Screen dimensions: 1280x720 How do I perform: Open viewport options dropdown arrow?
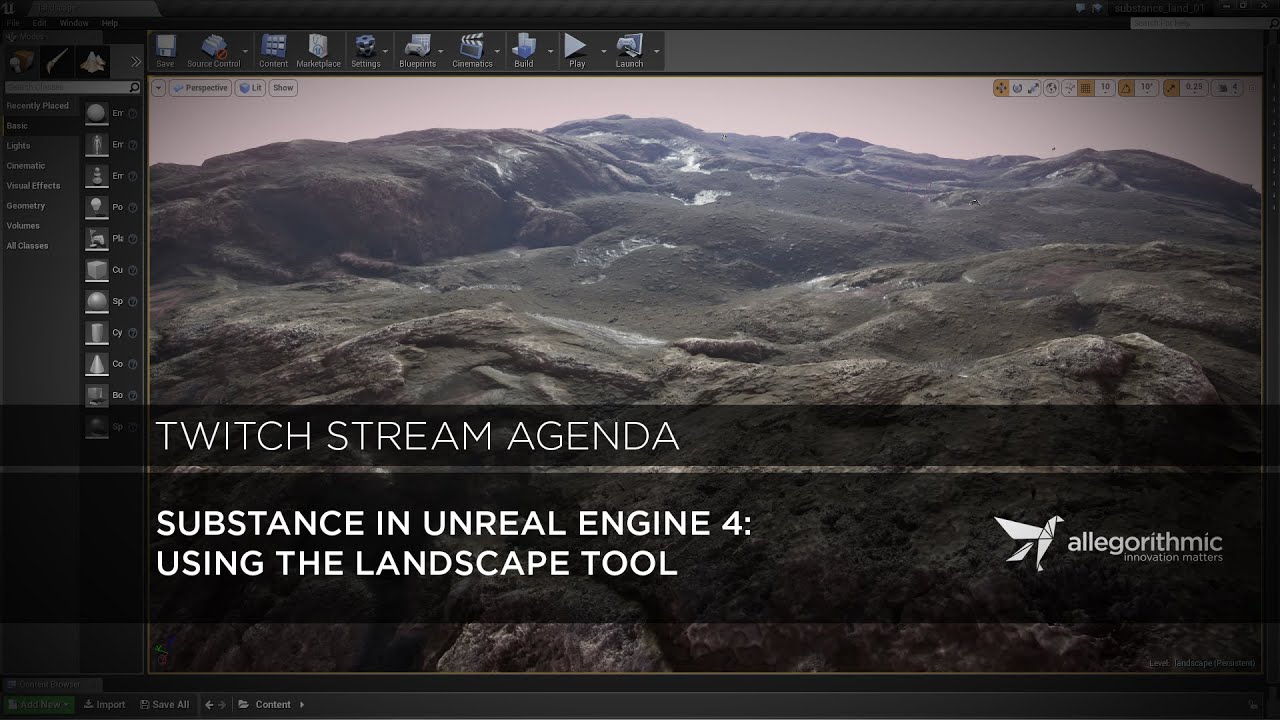pos(158,88)
